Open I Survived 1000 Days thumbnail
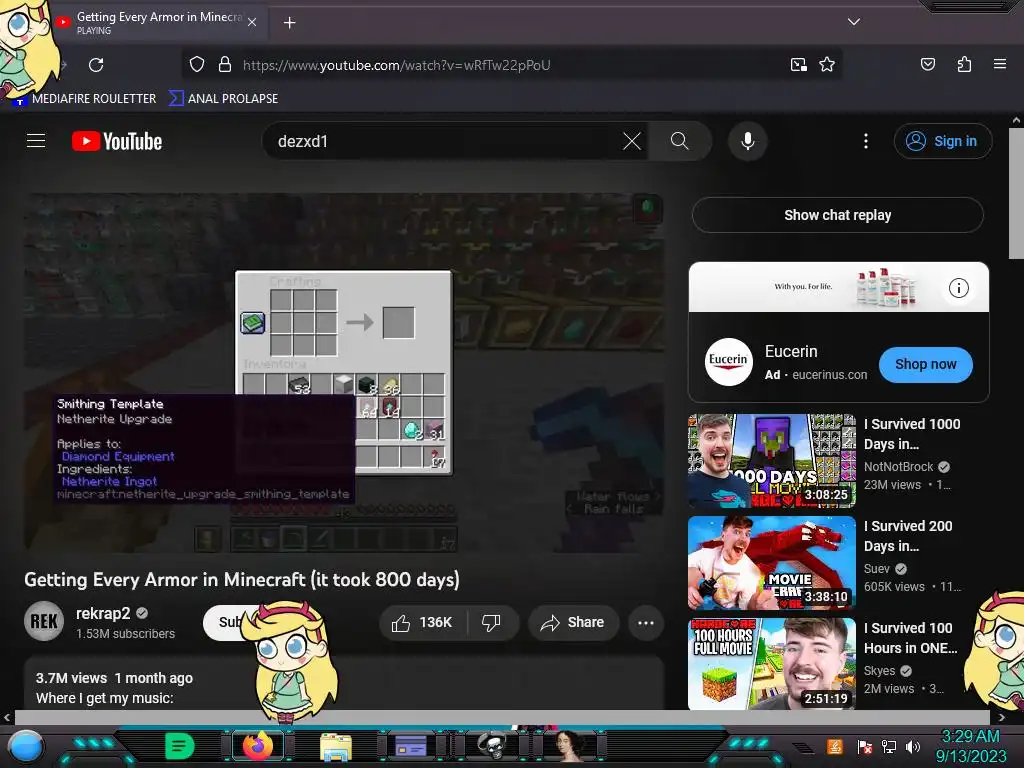 [x=771, y=461]
